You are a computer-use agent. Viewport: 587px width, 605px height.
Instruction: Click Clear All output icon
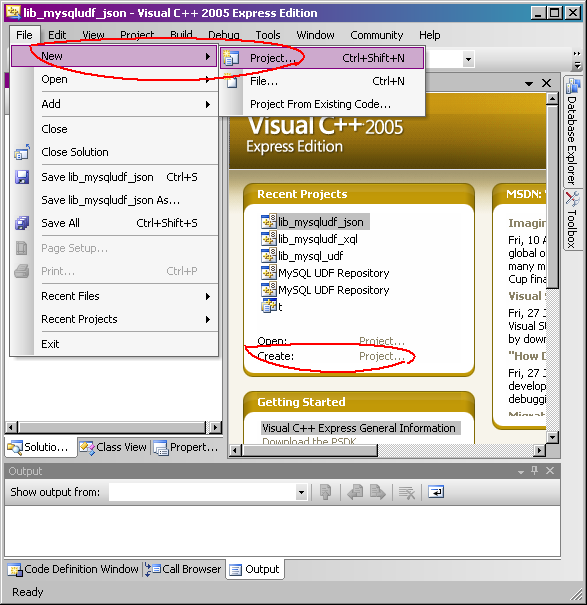tap(407, 492)
